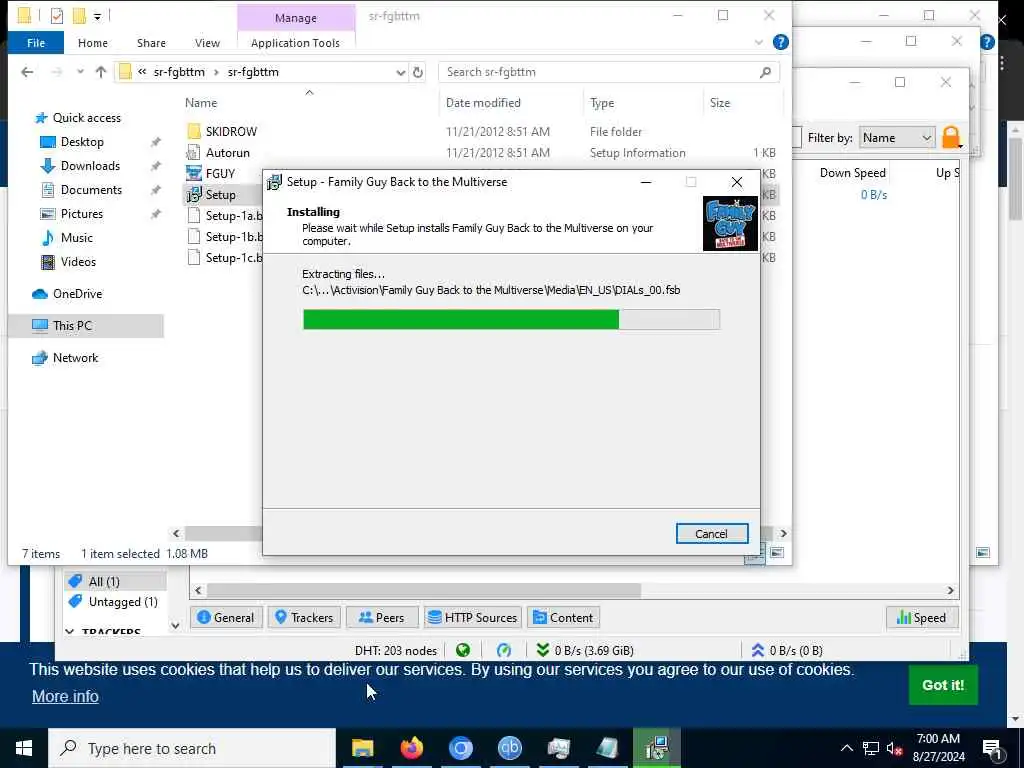Click the up one level arrow
This screenshot has height=768, width=1024.
tap(101, 72)
